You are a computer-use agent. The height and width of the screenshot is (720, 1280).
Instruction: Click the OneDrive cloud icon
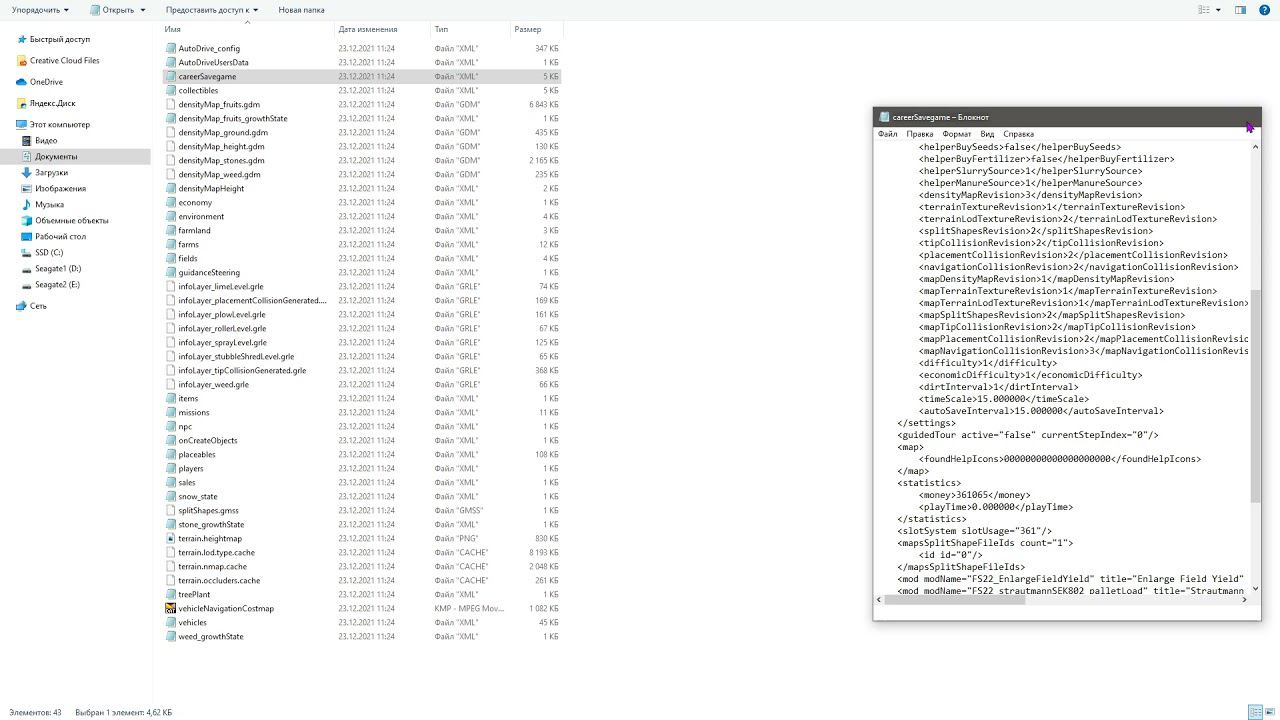(21, 82)
